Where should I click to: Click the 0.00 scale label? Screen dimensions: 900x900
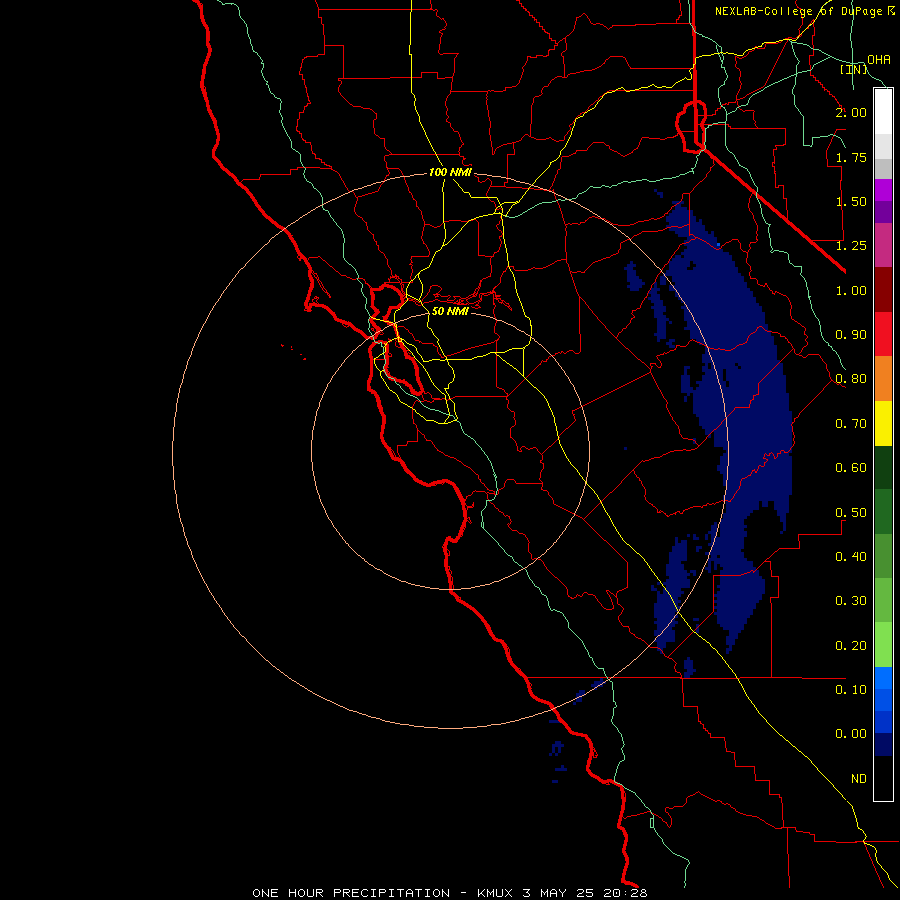tap(851, 734)
